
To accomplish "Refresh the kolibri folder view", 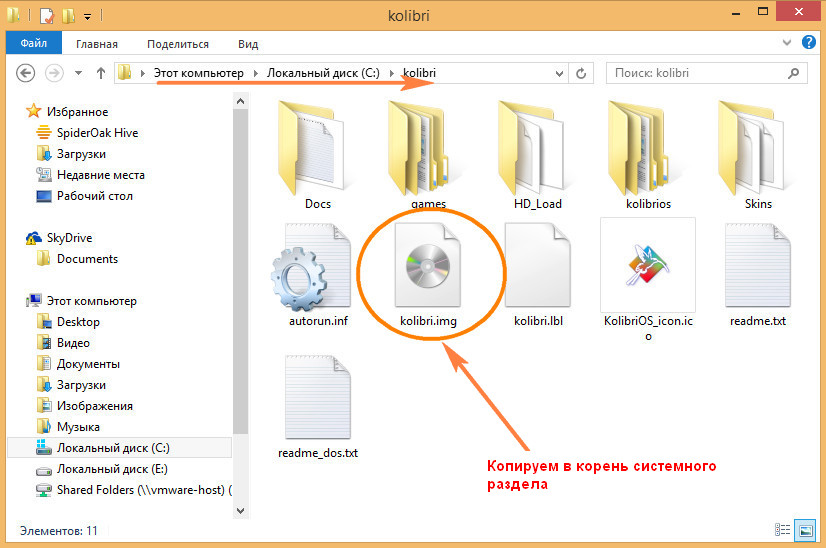I will tap(581, 73).
